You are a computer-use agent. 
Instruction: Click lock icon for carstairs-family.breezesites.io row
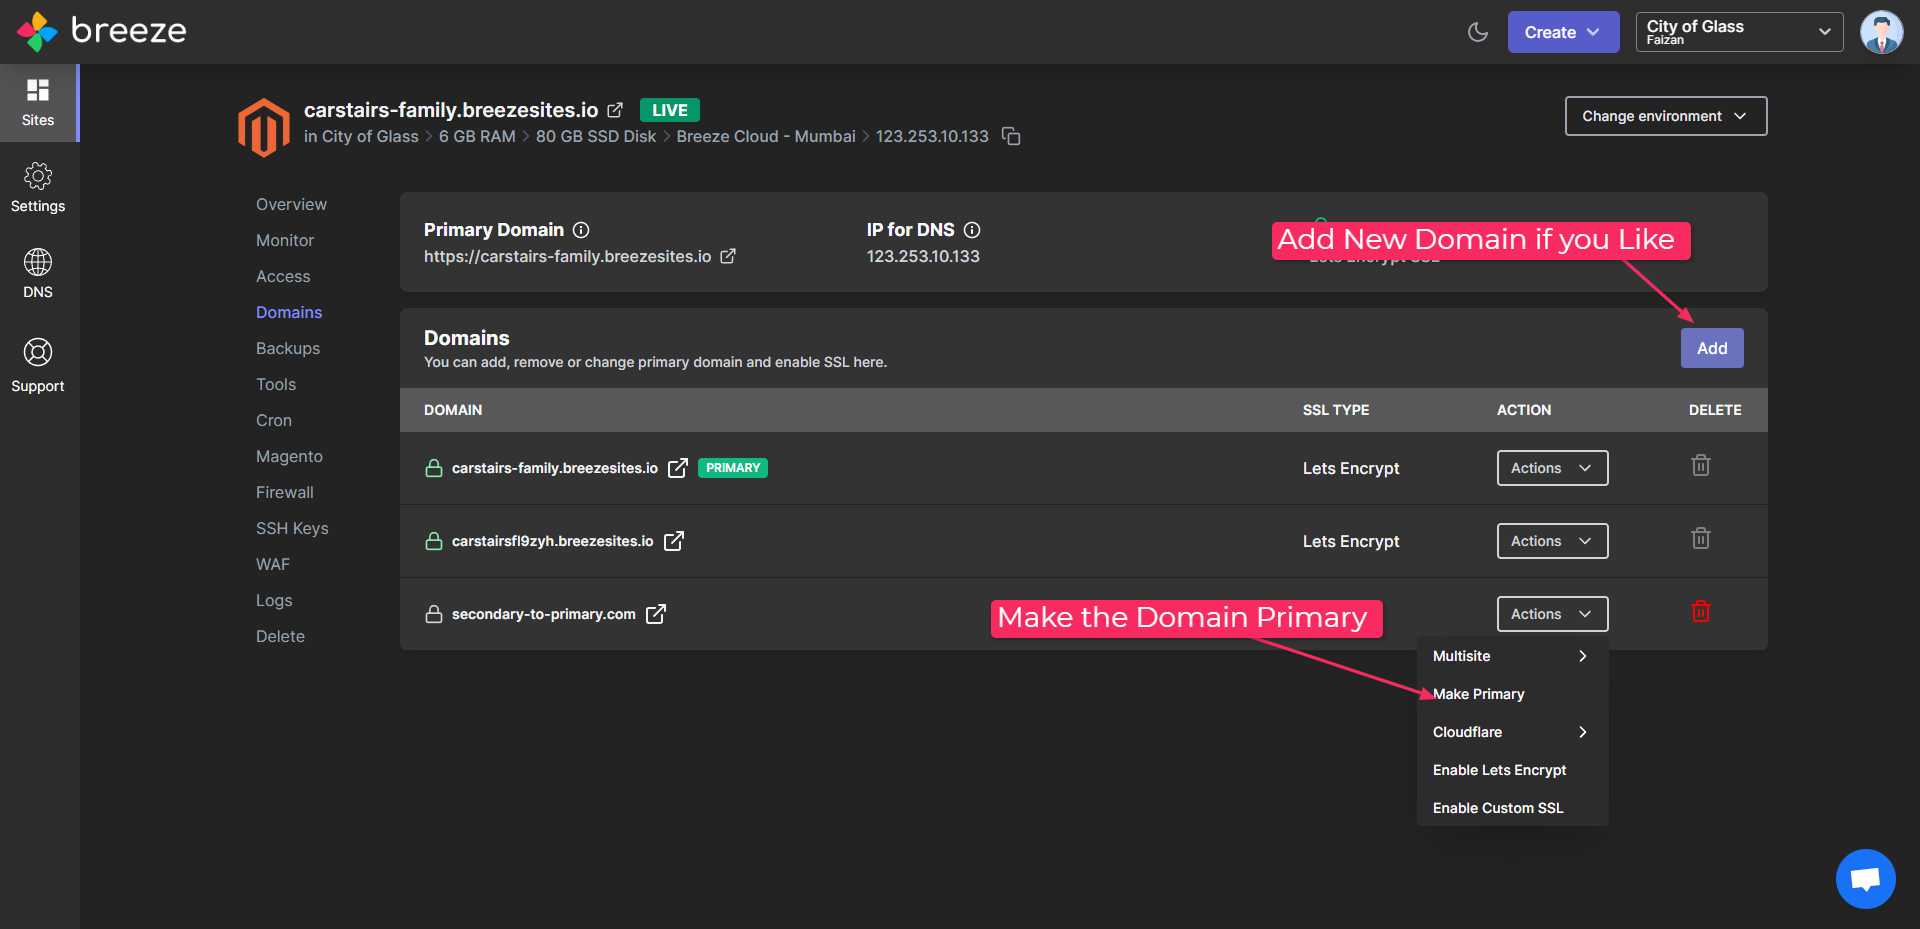click(x=434, y=468)
